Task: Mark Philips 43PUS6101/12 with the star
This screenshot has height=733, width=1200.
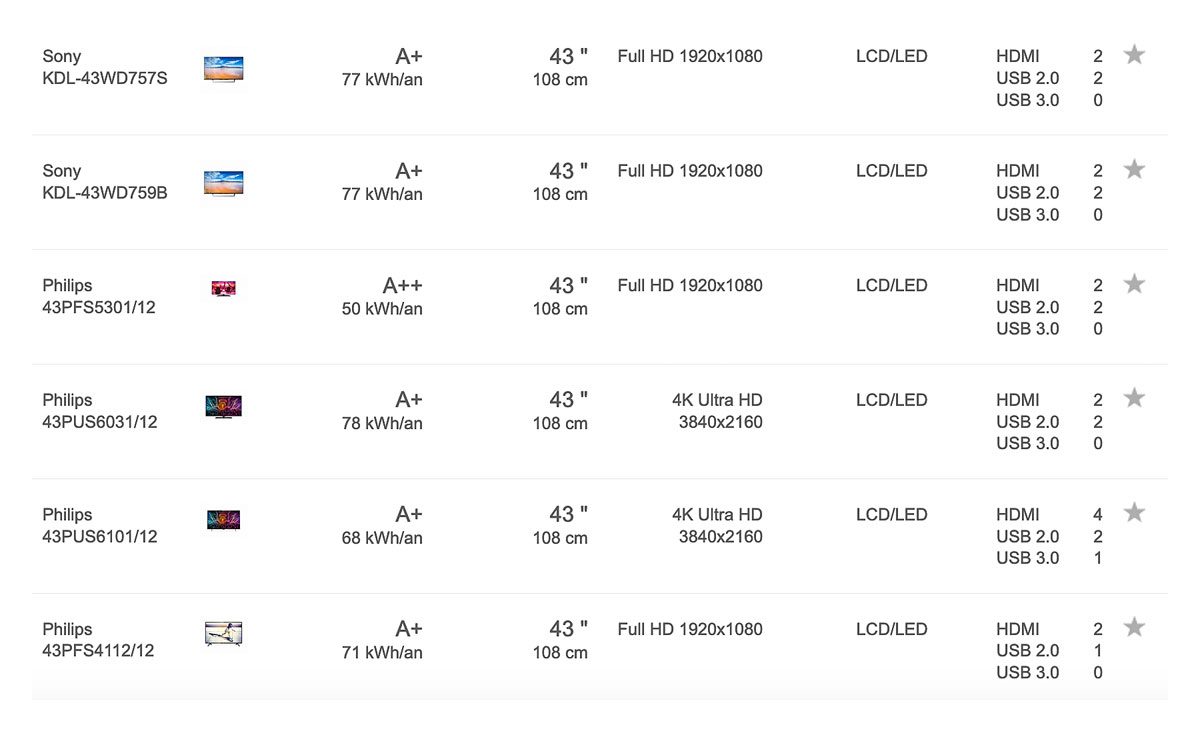Action: pos(1134,513)
